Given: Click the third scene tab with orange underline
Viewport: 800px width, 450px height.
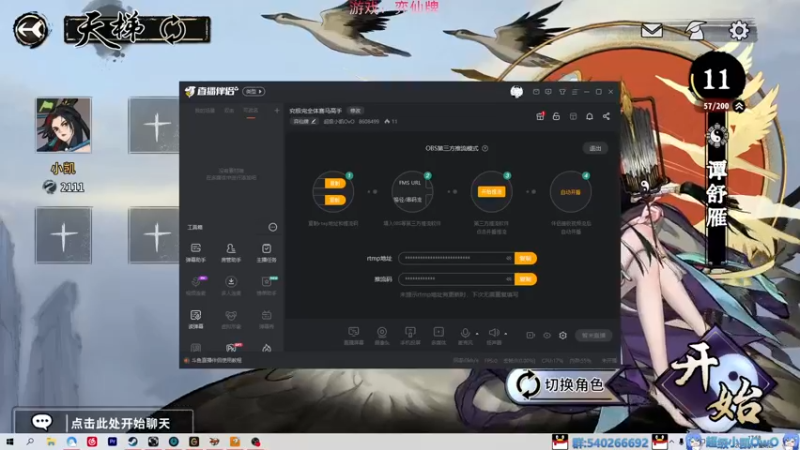Looking at the screenshot, I should coord(251,111).
